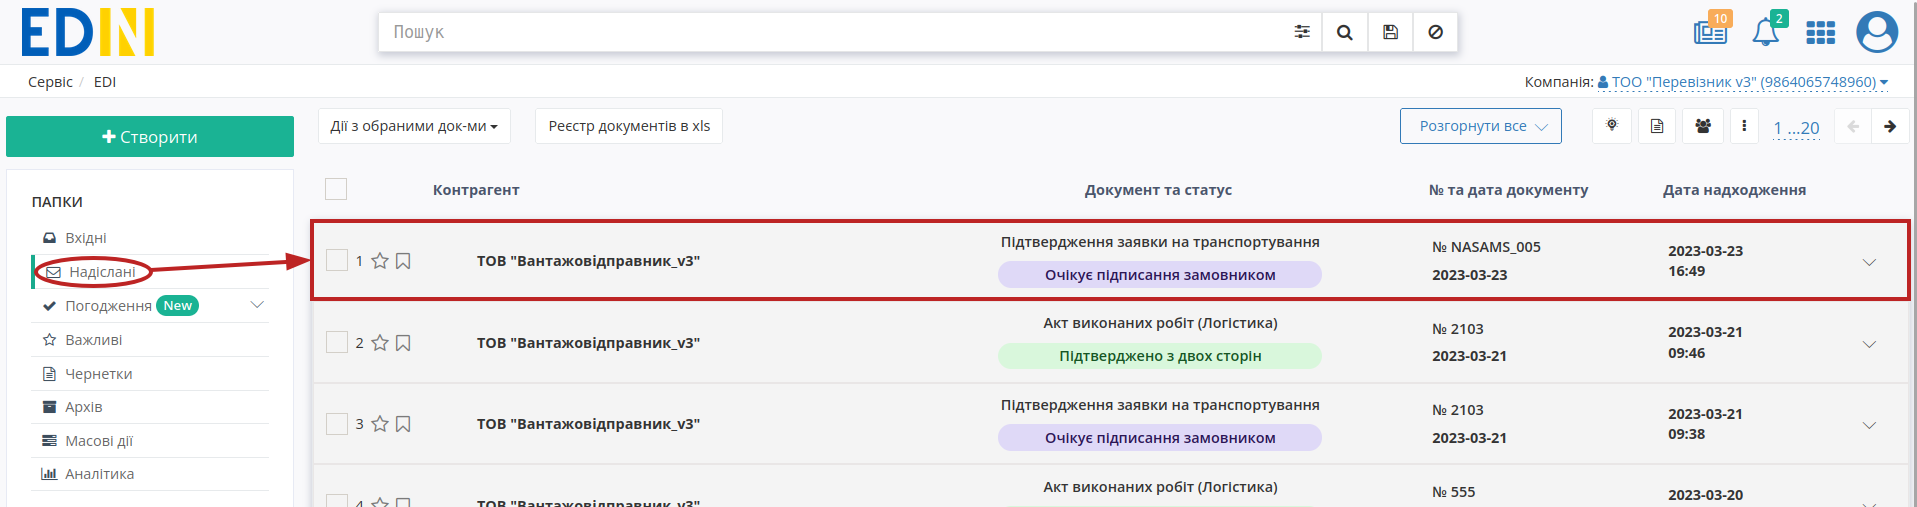Screen dimensions: 1917x507
Task: Open the vertical three-dots menu
Action: pos(1744,126)
